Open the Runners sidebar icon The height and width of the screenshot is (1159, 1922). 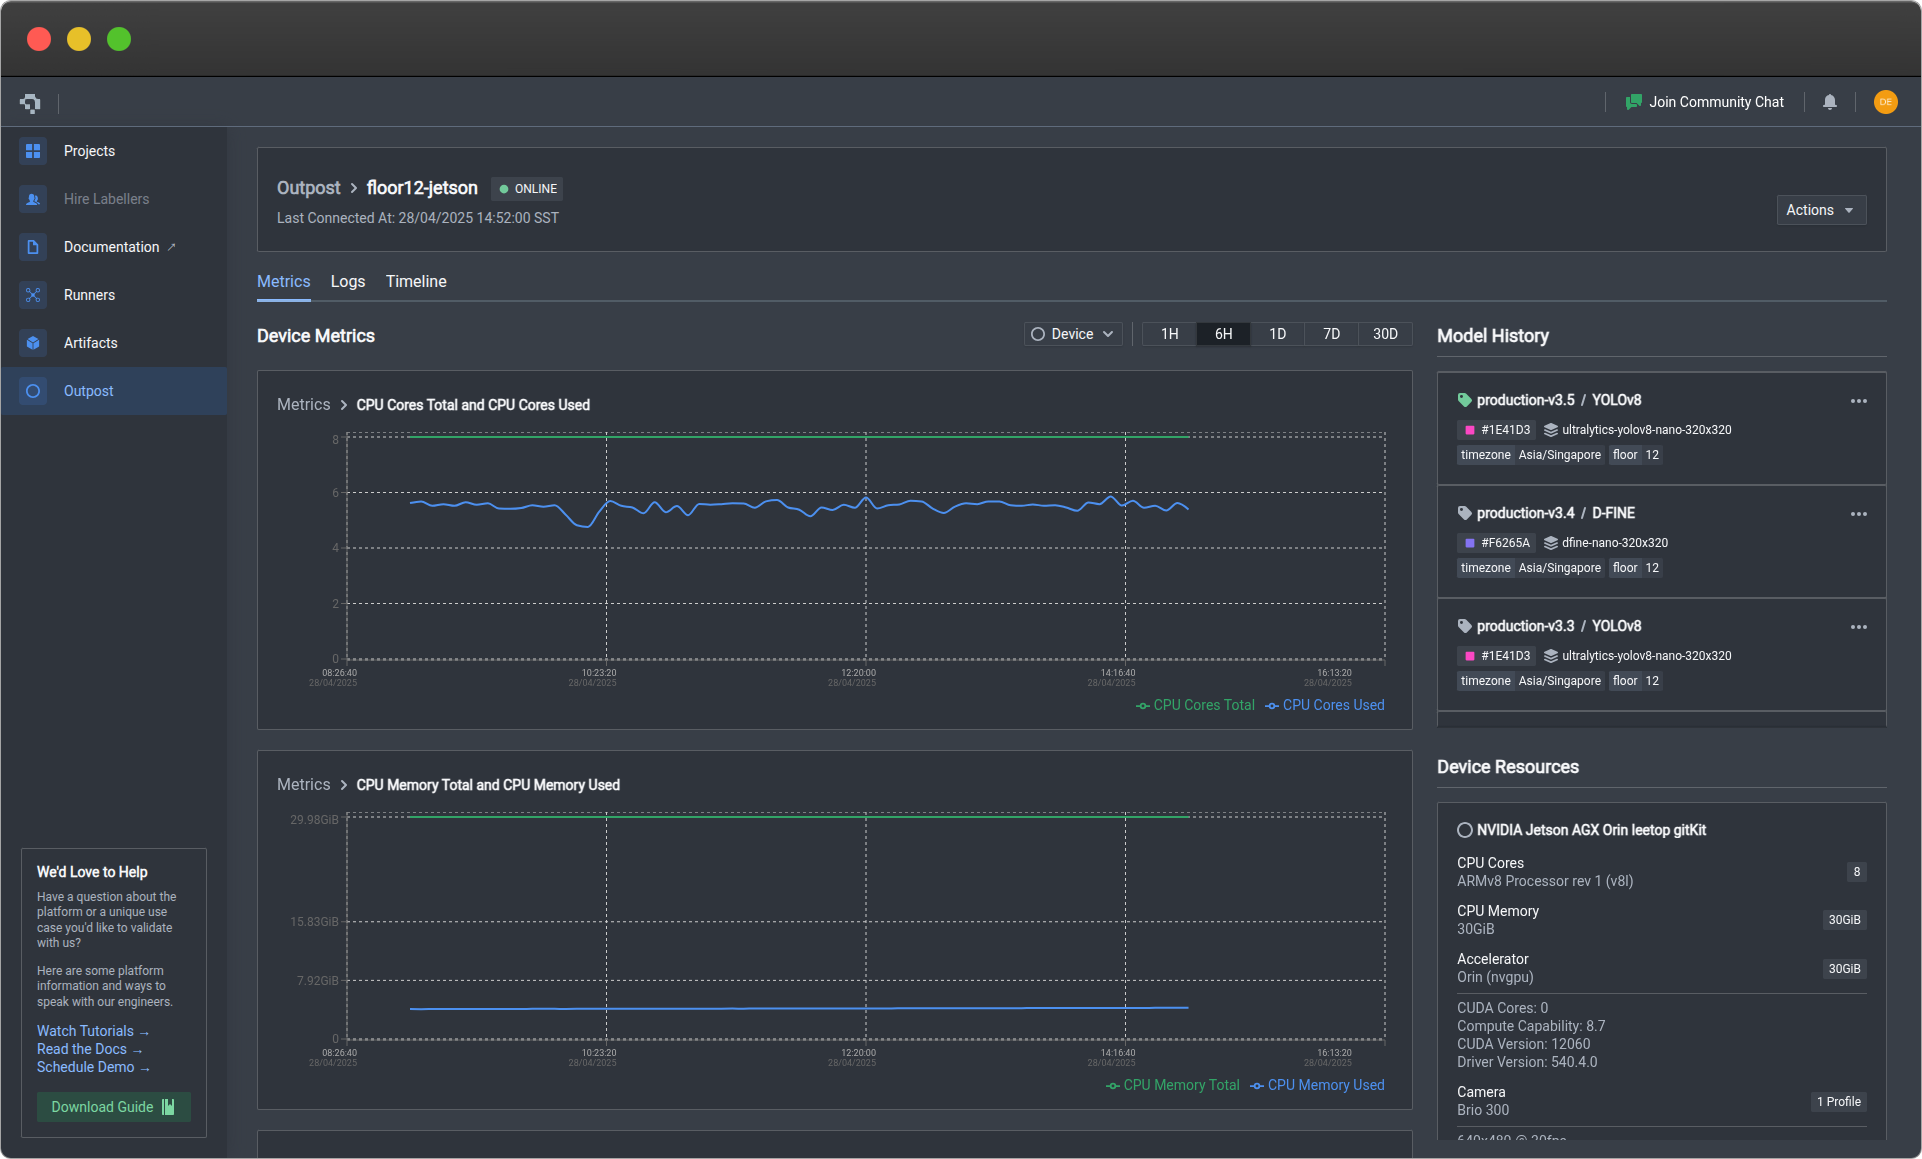point(33,295)
